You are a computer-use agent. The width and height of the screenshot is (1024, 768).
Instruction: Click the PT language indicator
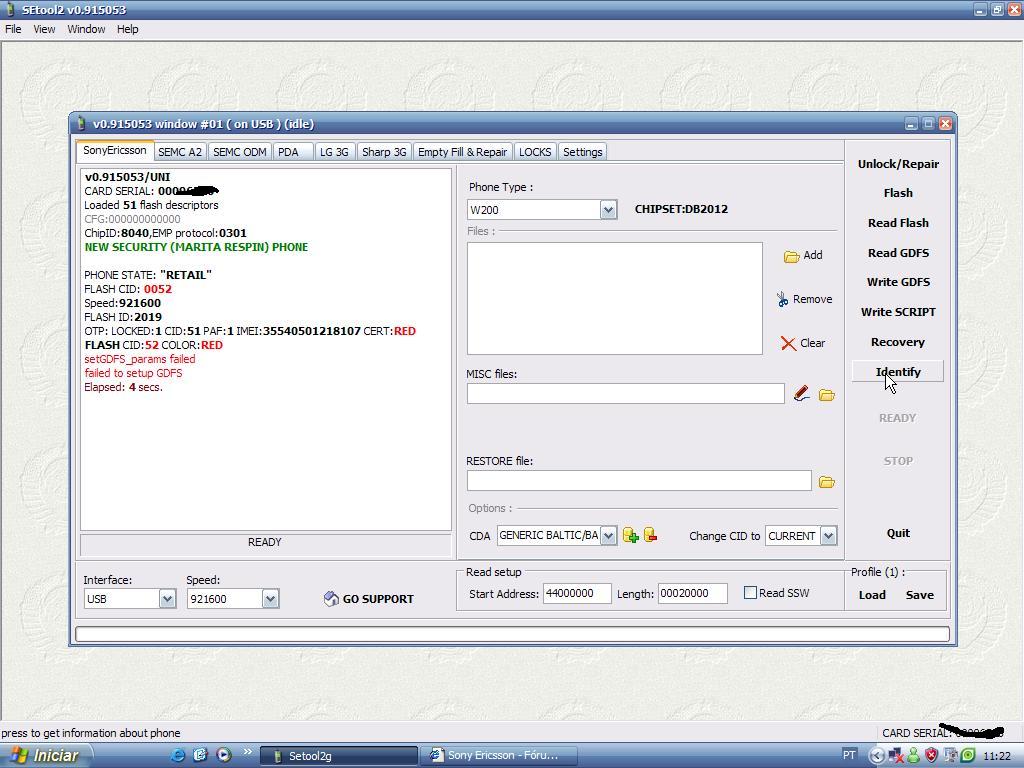(x=849, y=755)
